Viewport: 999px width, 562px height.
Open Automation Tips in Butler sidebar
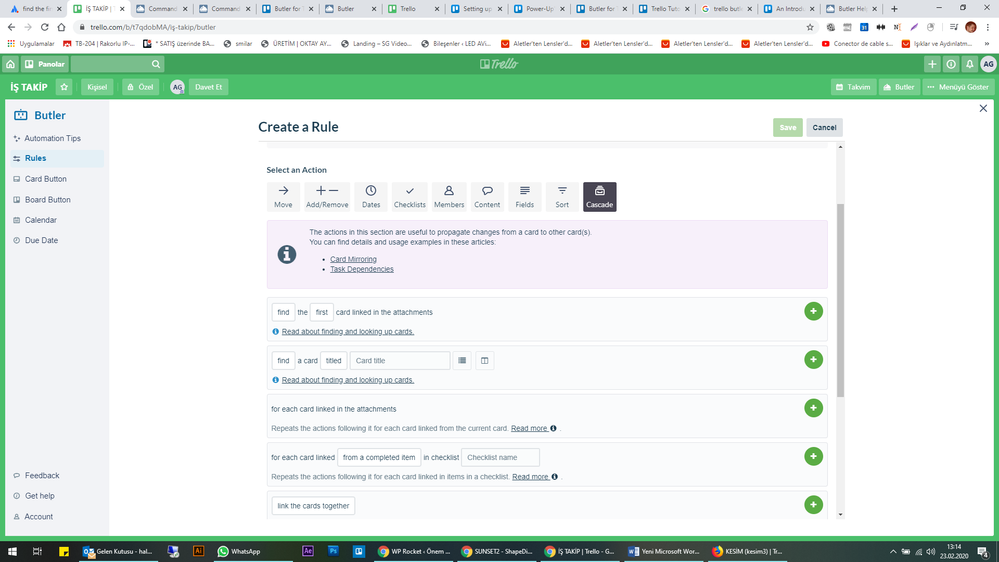coord(52,138)
